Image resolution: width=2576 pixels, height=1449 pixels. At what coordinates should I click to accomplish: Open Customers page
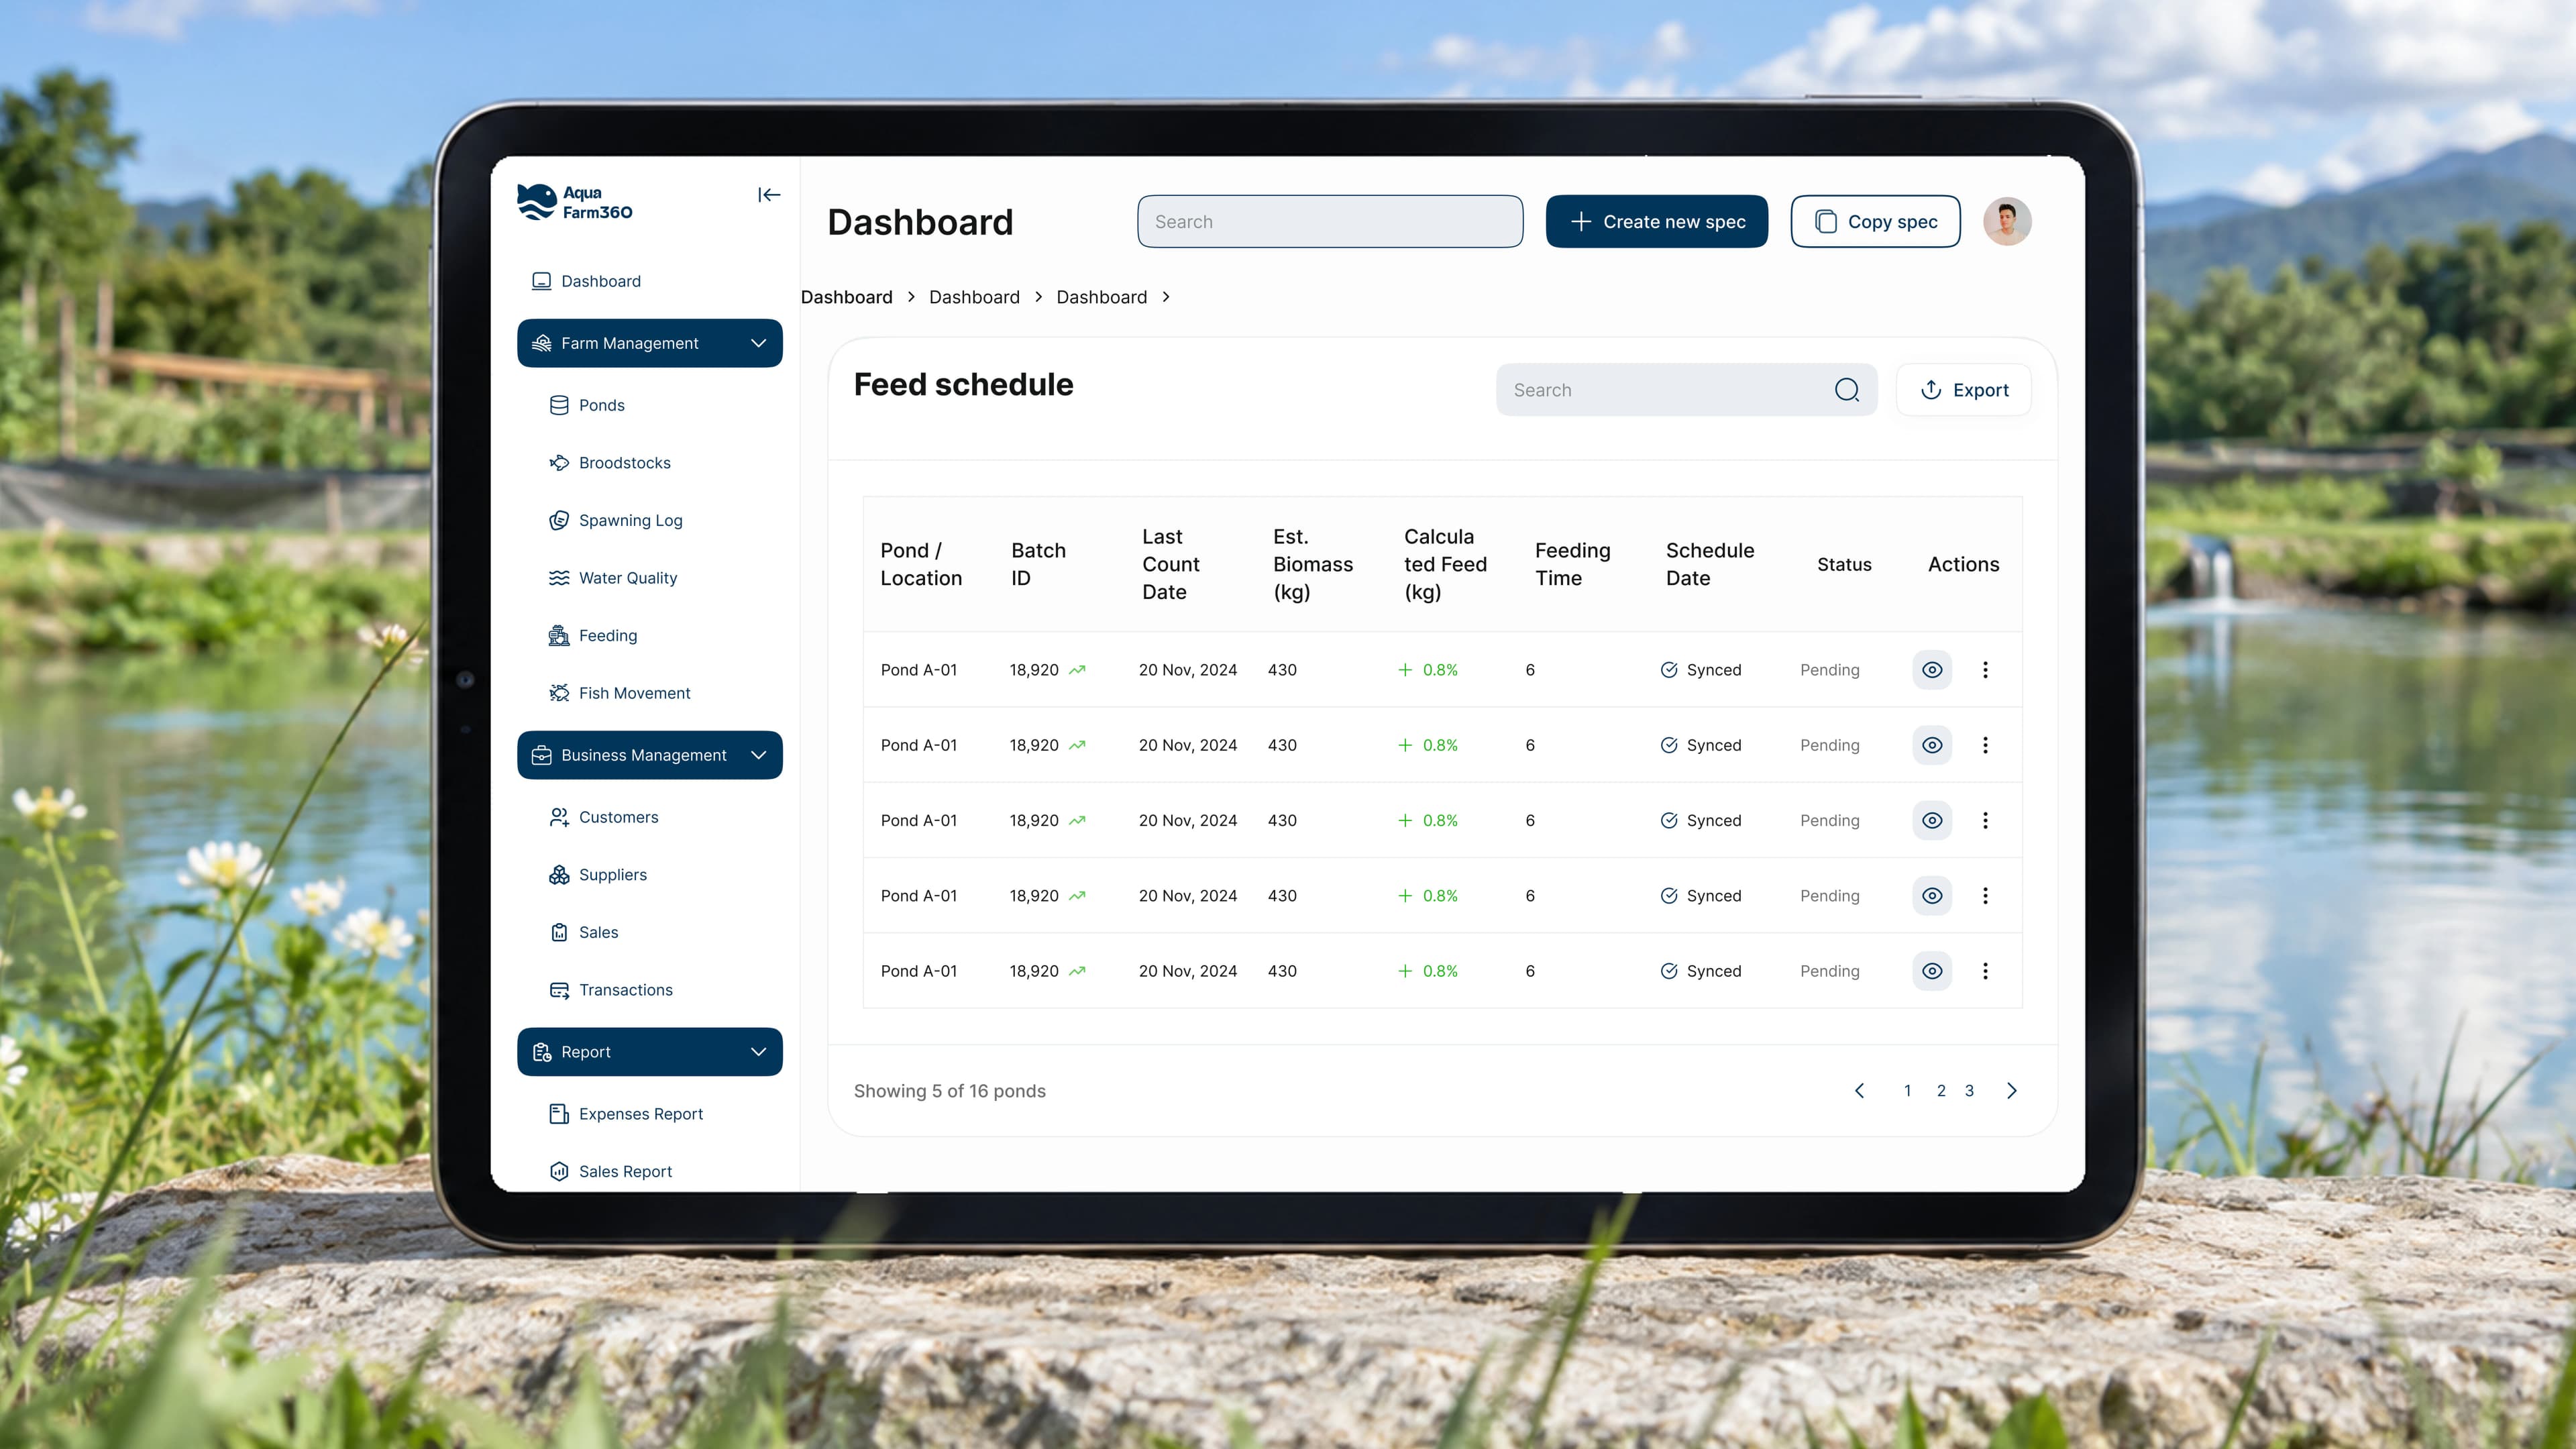coord(604,817)
